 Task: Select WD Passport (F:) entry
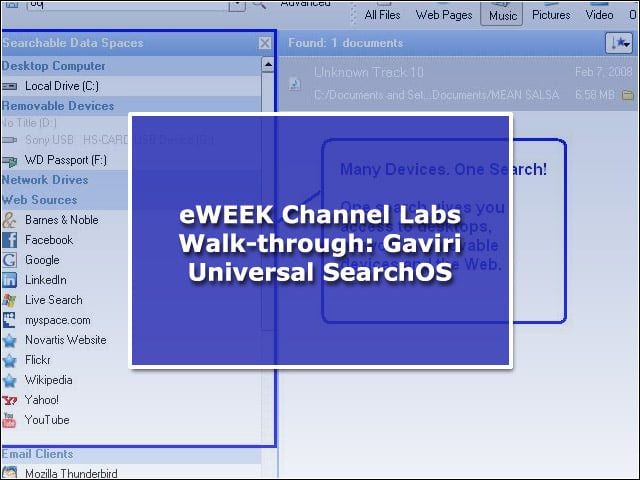tap(65, 160)
